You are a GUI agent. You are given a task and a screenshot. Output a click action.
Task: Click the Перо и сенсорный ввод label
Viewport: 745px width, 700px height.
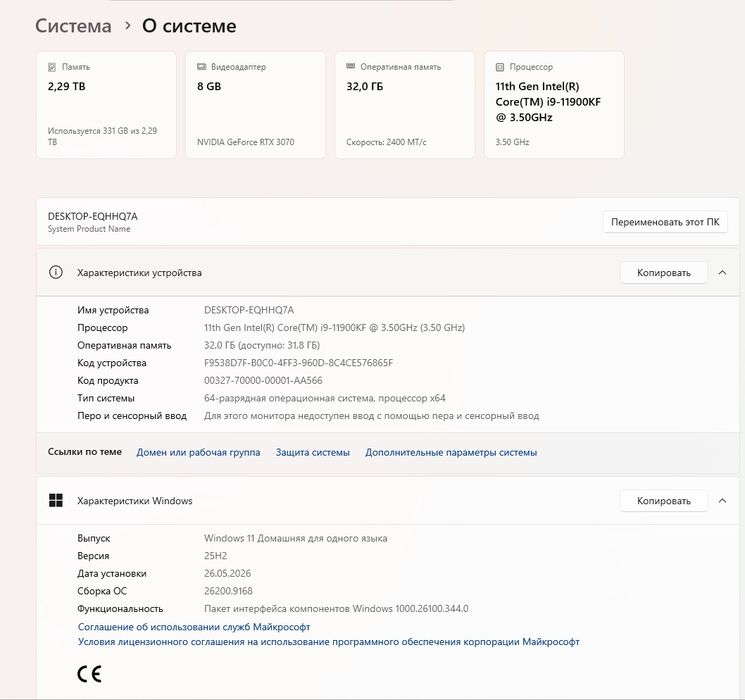pyautogui.click(x=132, y=415)
